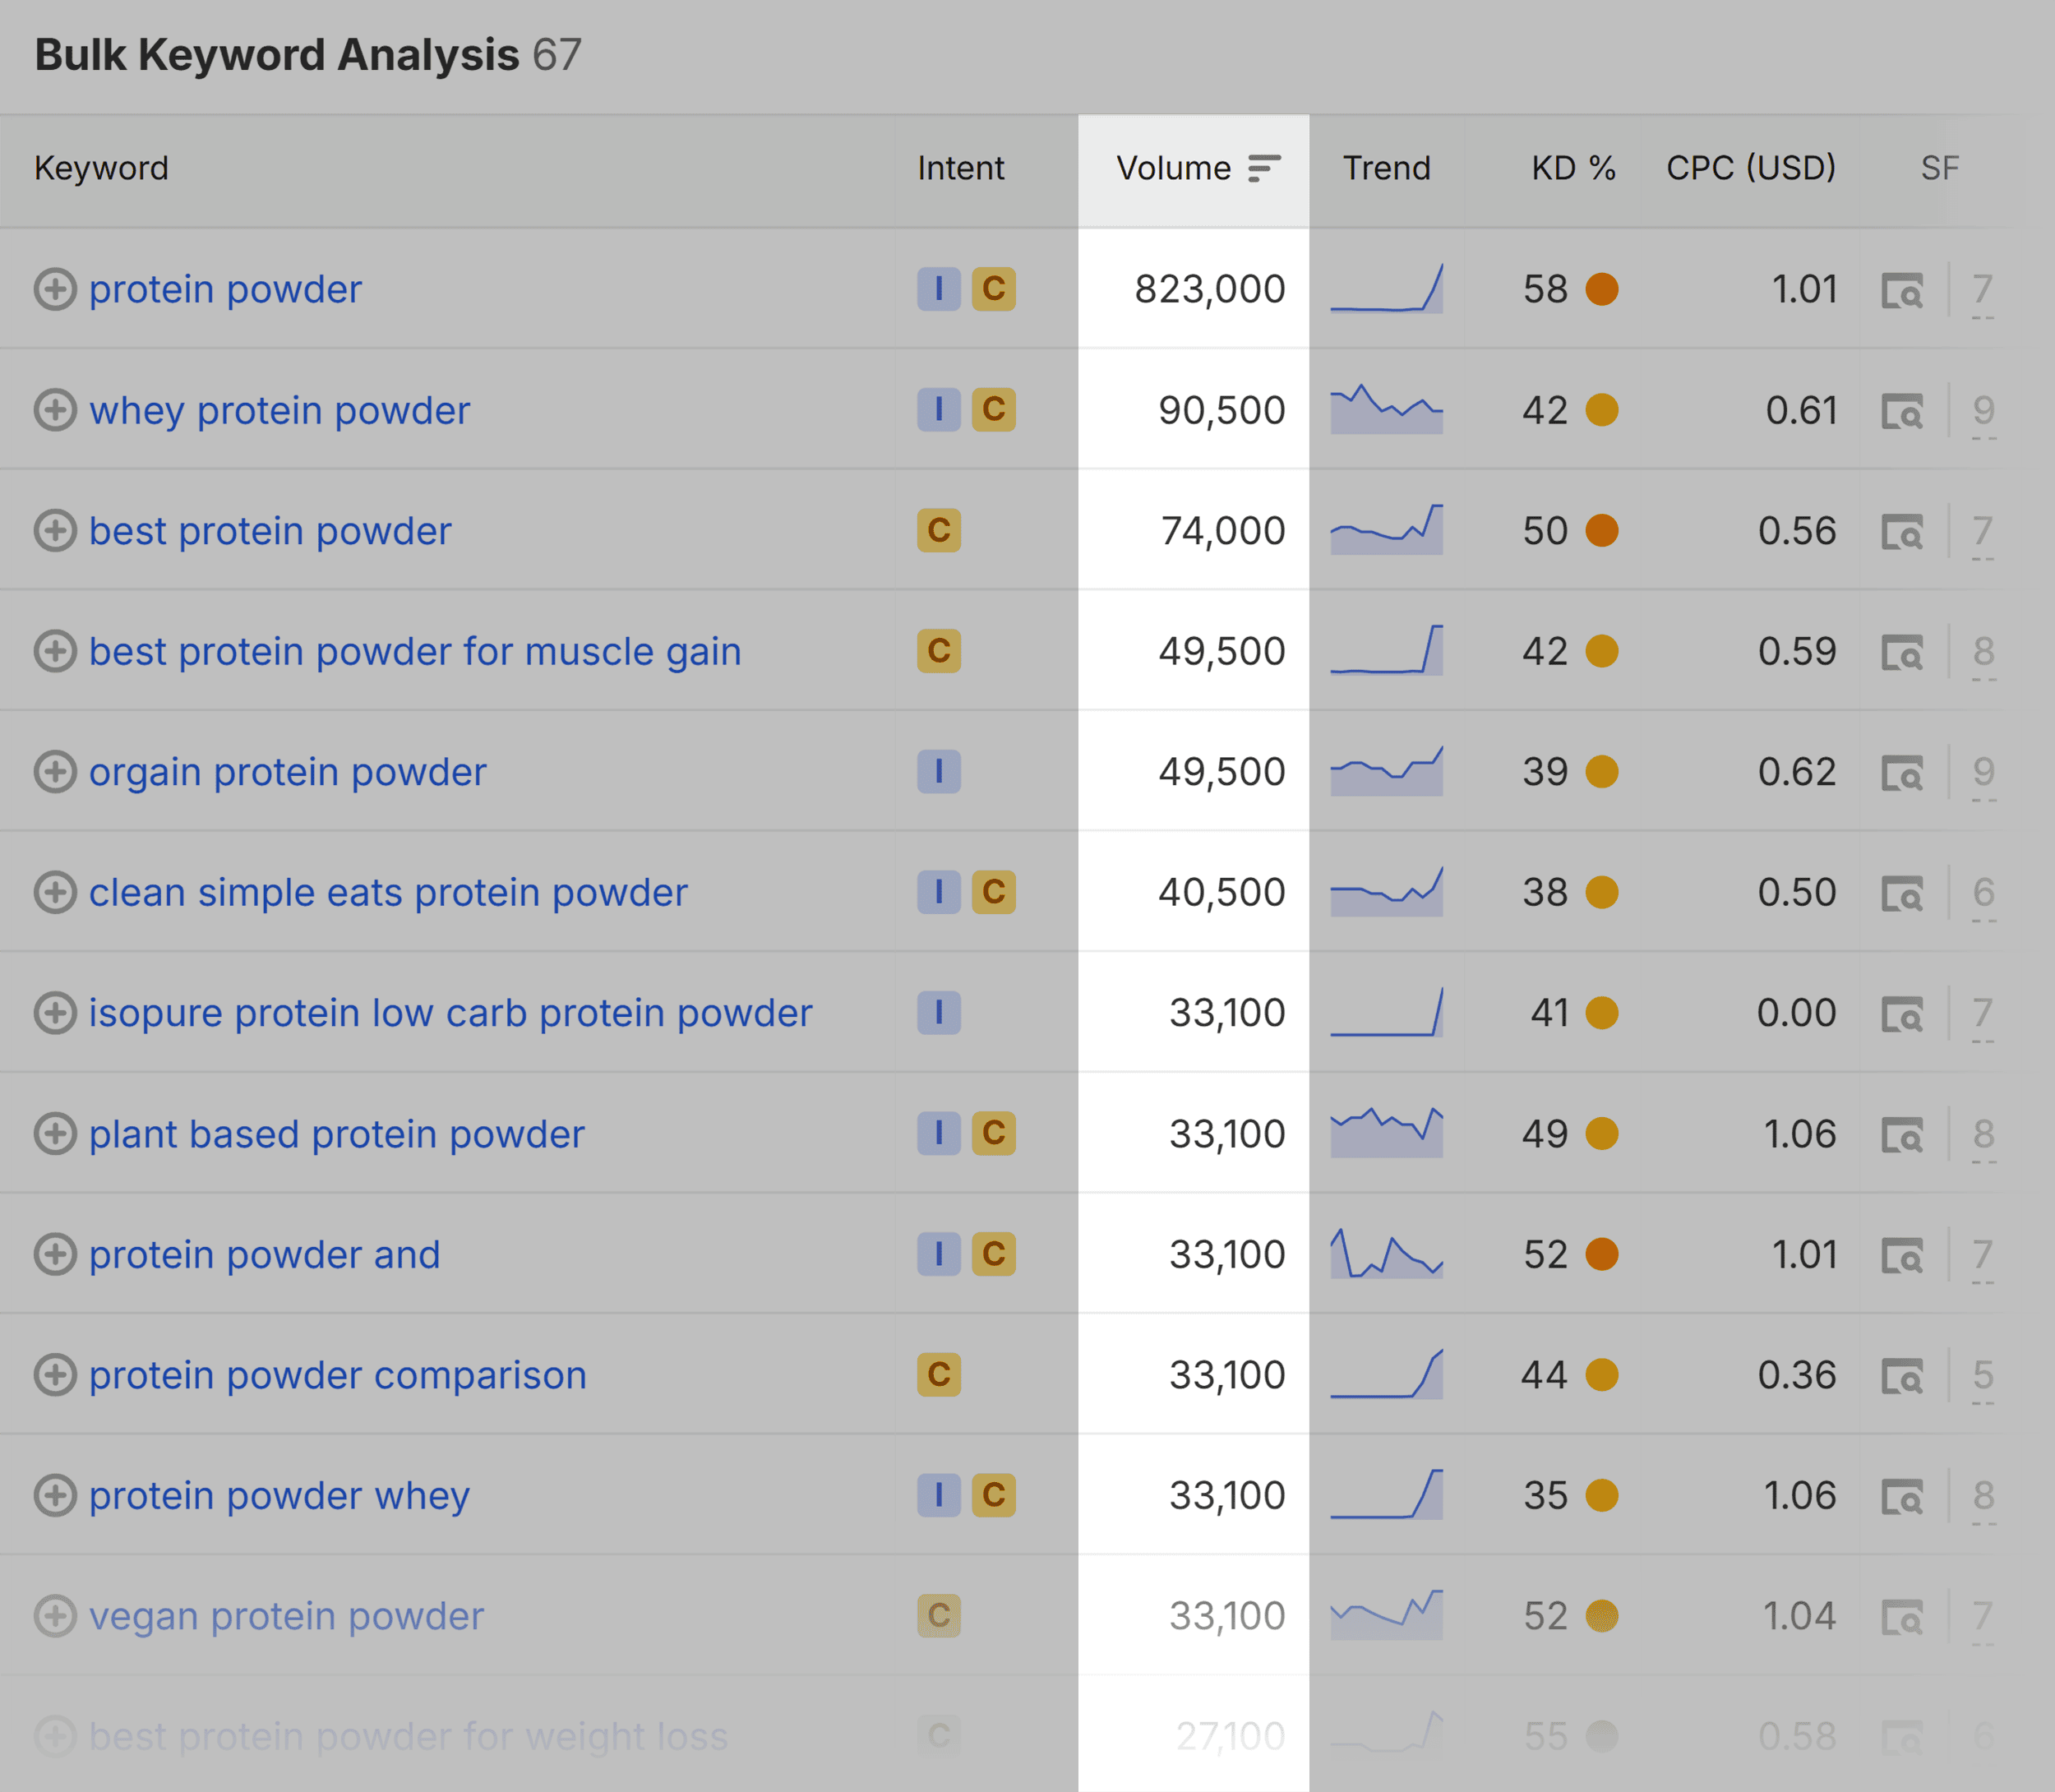Sort by the Volume column sort icon
This screenshot has height=1792, width=2055.
pyautogui.click(x=1264, y=168)
